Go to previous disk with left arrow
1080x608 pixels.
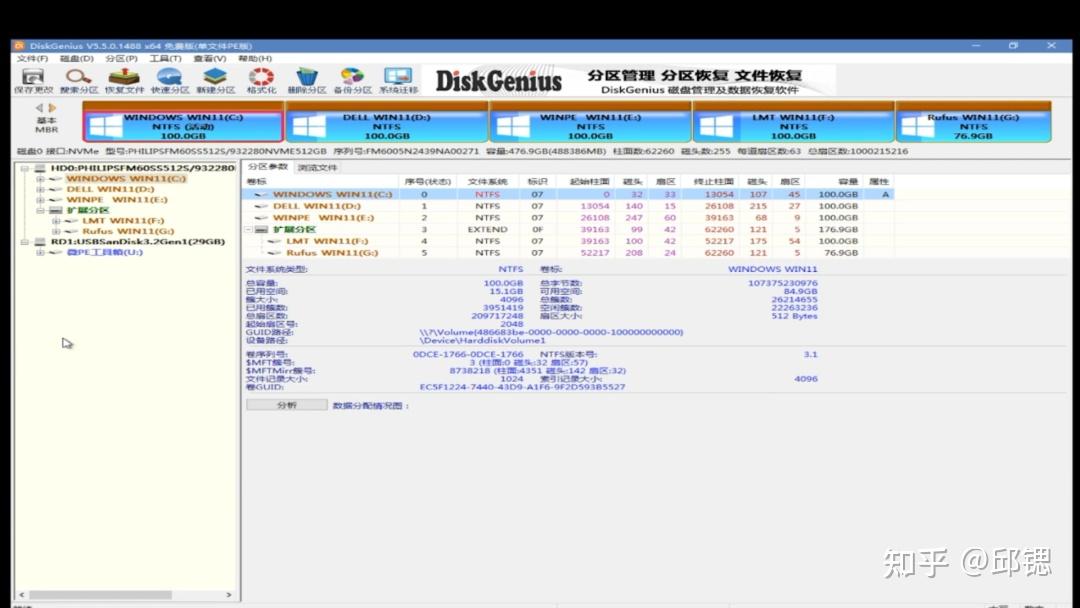click(39, 107)
